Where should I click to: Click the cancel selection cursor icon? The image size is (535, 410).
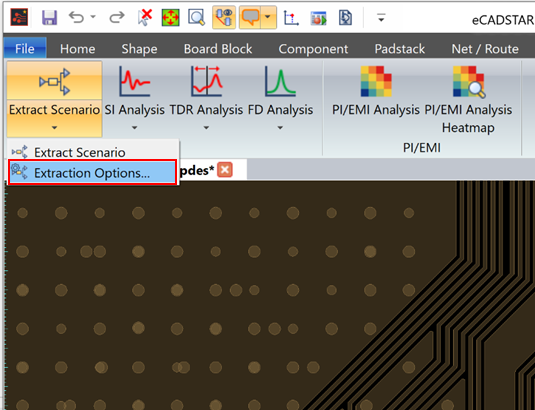point(145,17)
